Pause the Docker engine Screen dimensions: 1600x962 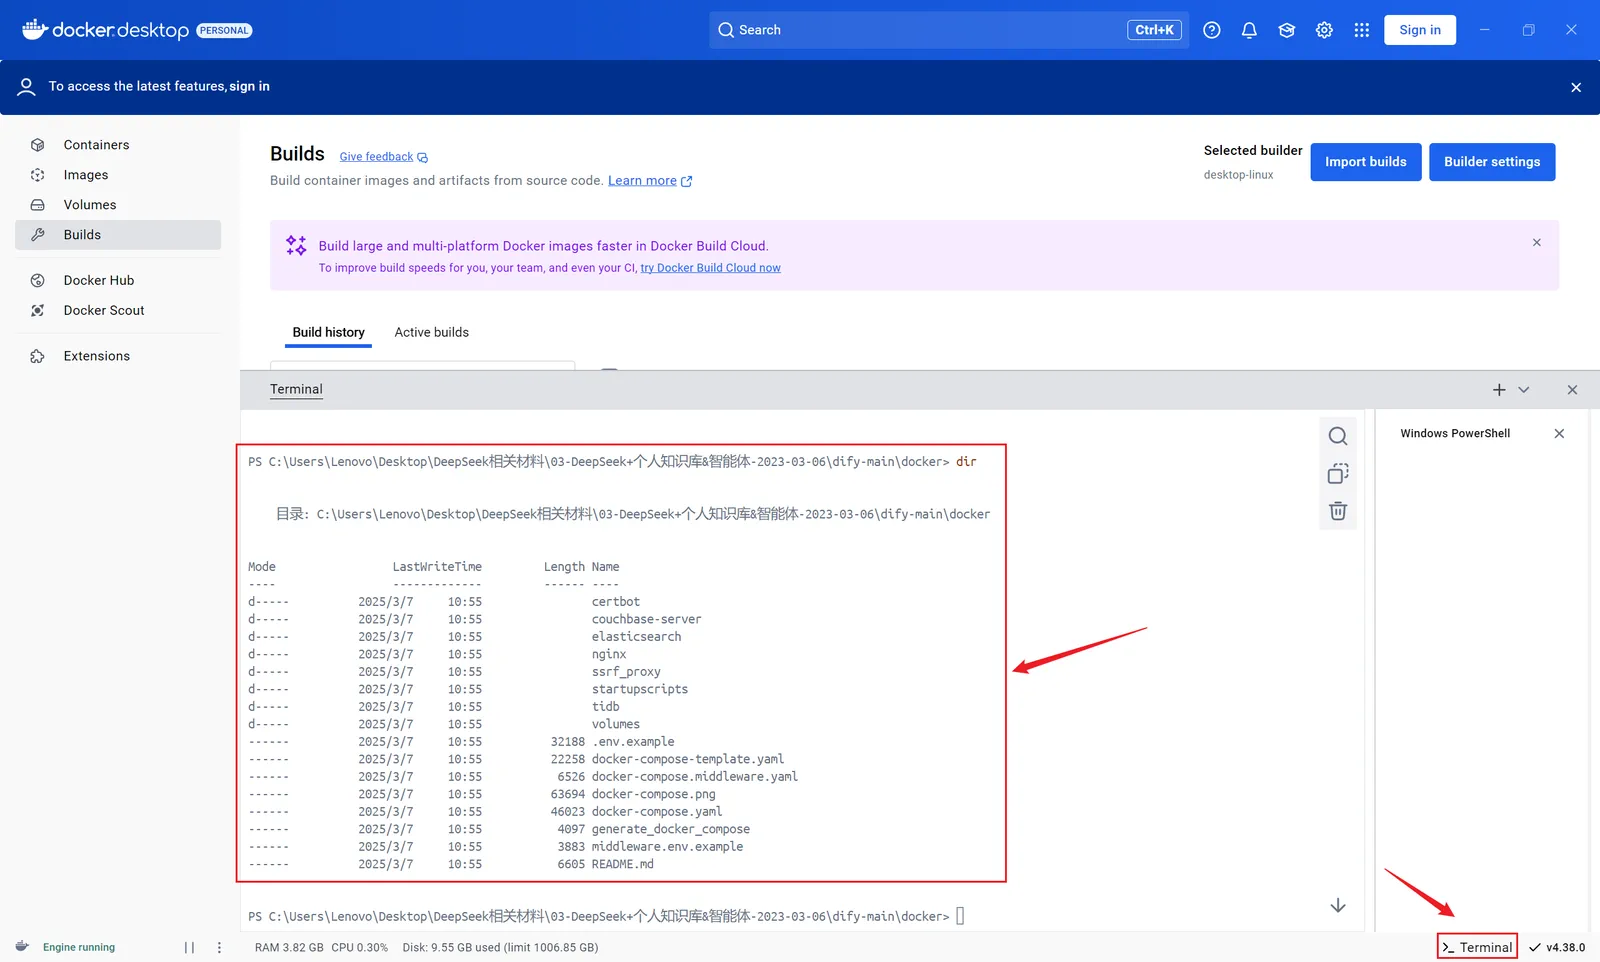tap(189, 948)
